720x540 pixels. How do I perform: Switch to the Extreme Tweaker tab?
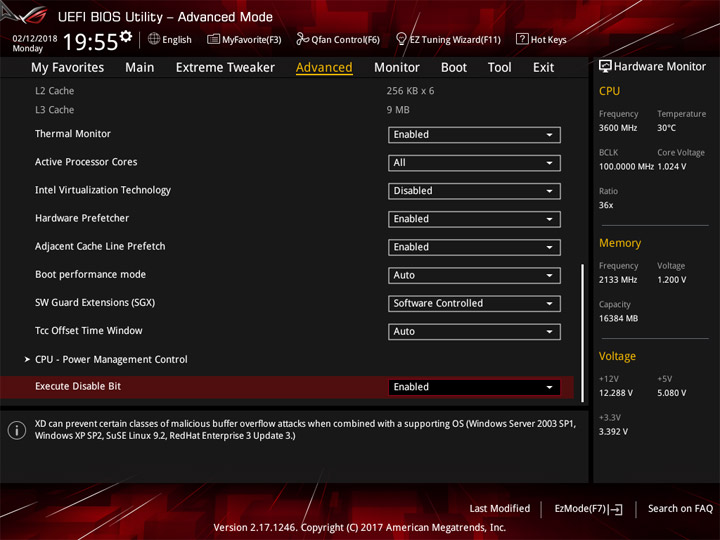click(225, 68)
